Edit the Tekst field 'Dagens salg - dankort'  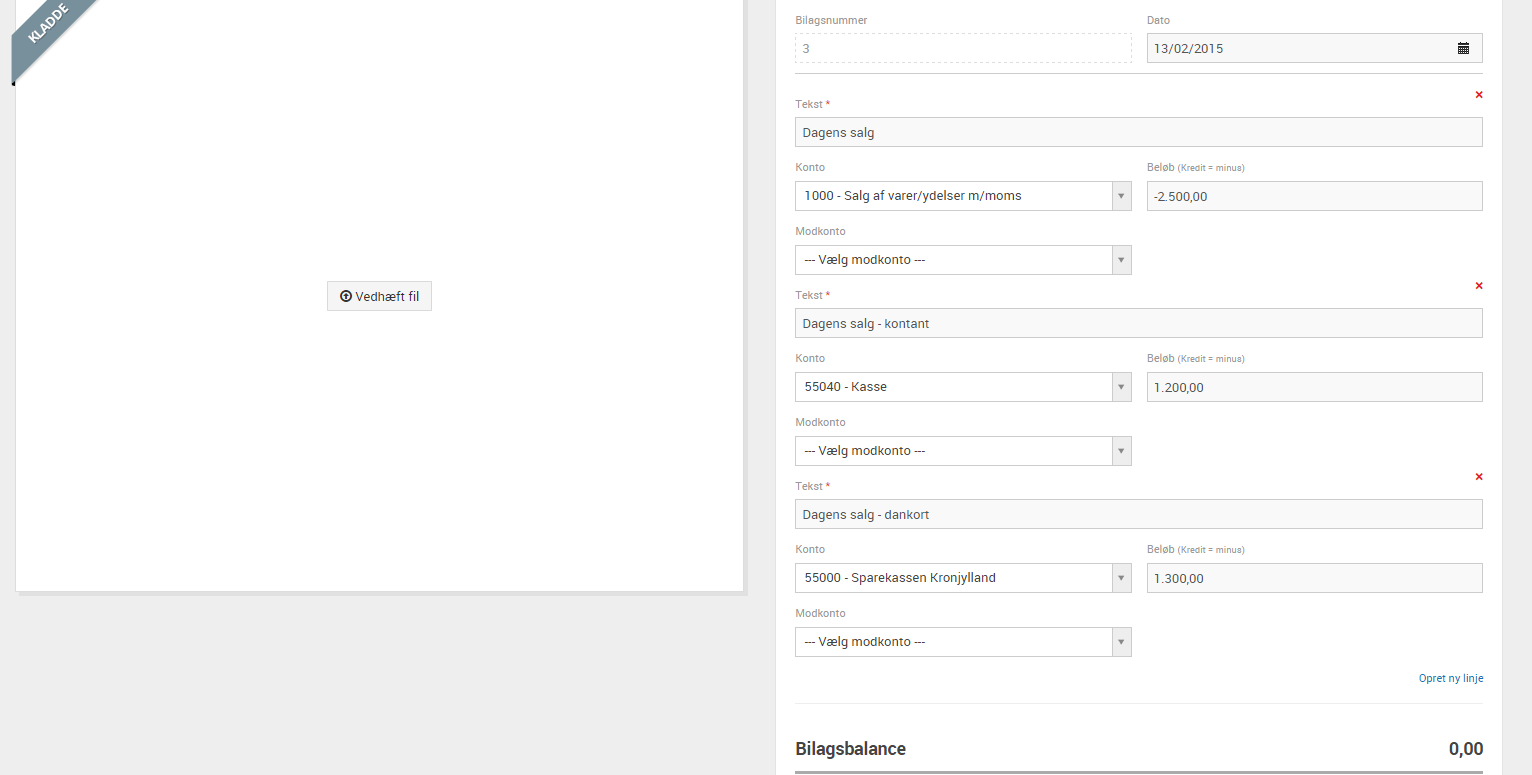tap(1138, 514)
